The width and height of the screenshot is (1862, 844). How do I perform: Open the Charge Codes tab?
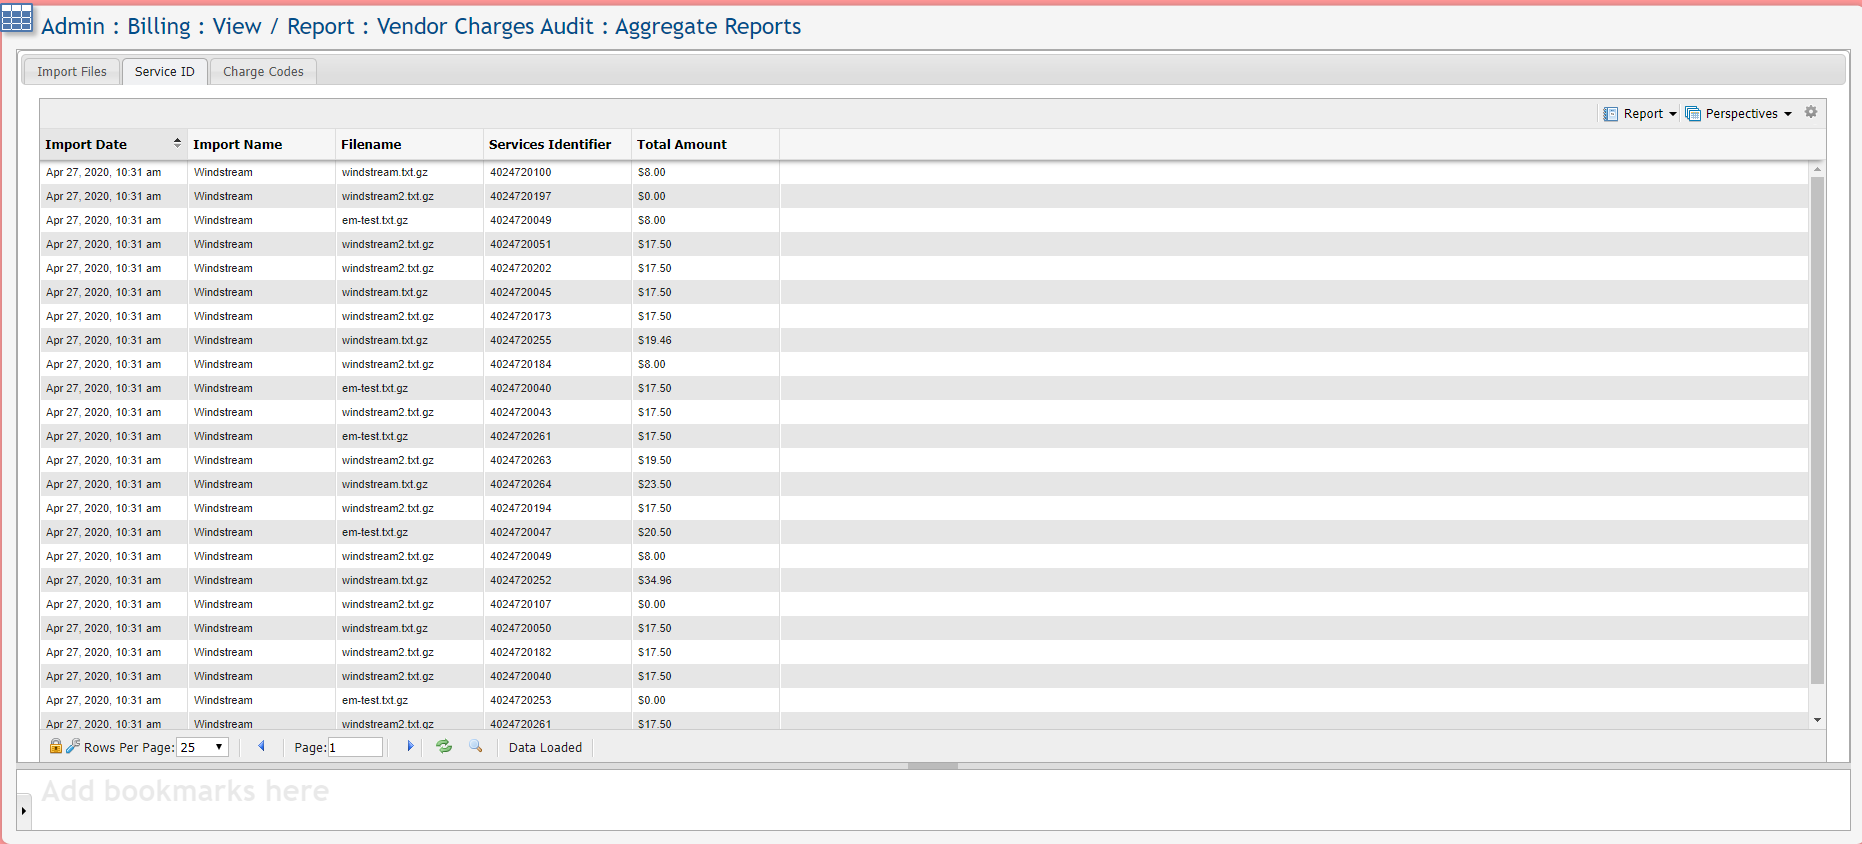(x=263, y=72)
